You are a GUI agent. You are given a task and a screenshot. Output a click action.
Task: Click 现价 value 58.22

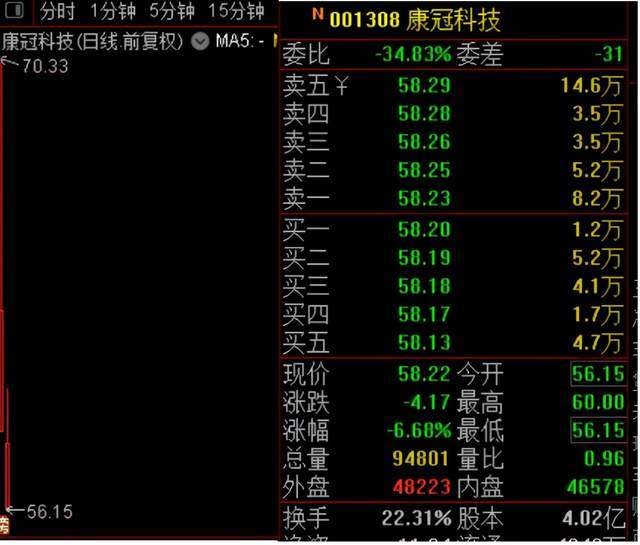[x=424, y=374]
